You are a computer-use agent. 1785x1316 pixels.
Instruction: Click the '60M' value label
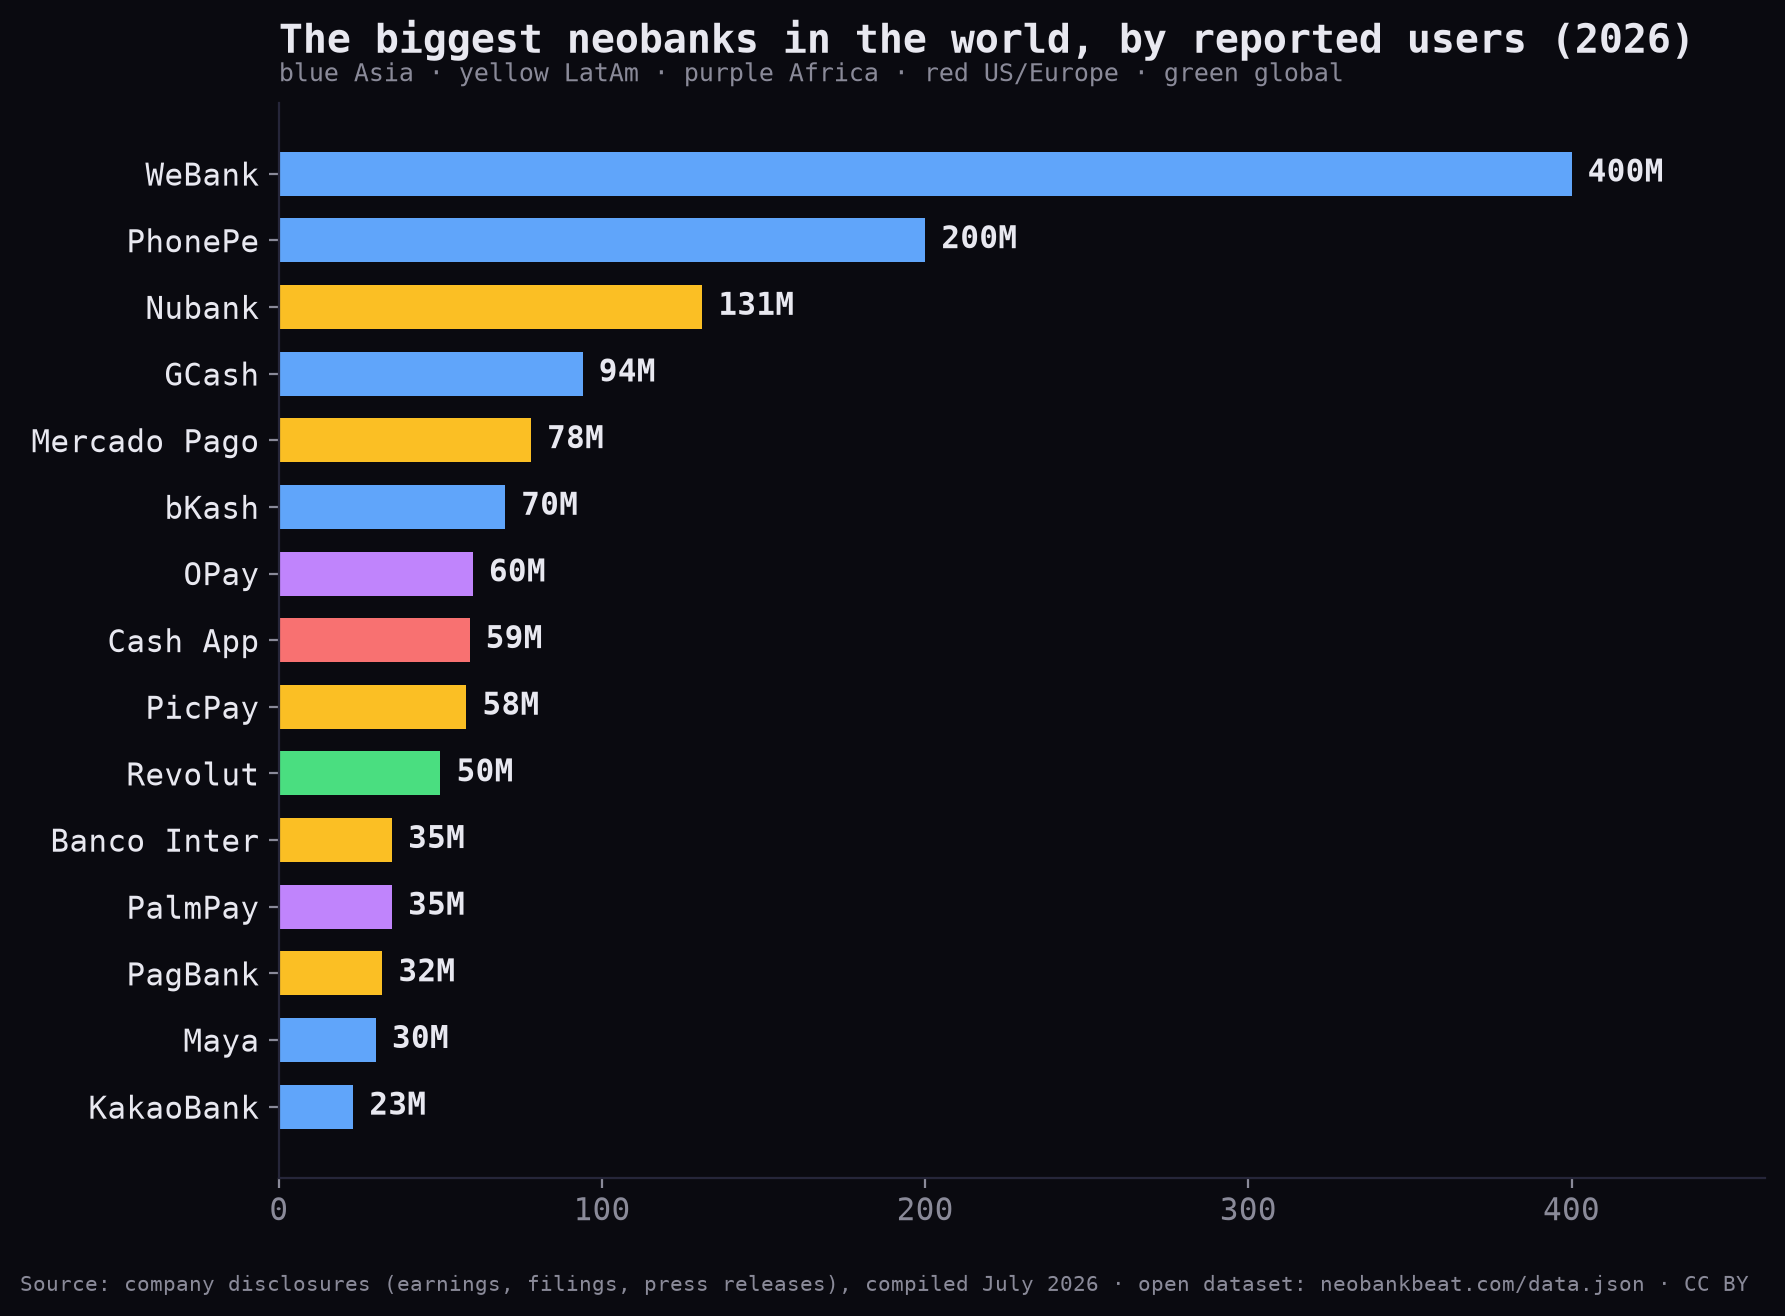[x=517, y=571]
